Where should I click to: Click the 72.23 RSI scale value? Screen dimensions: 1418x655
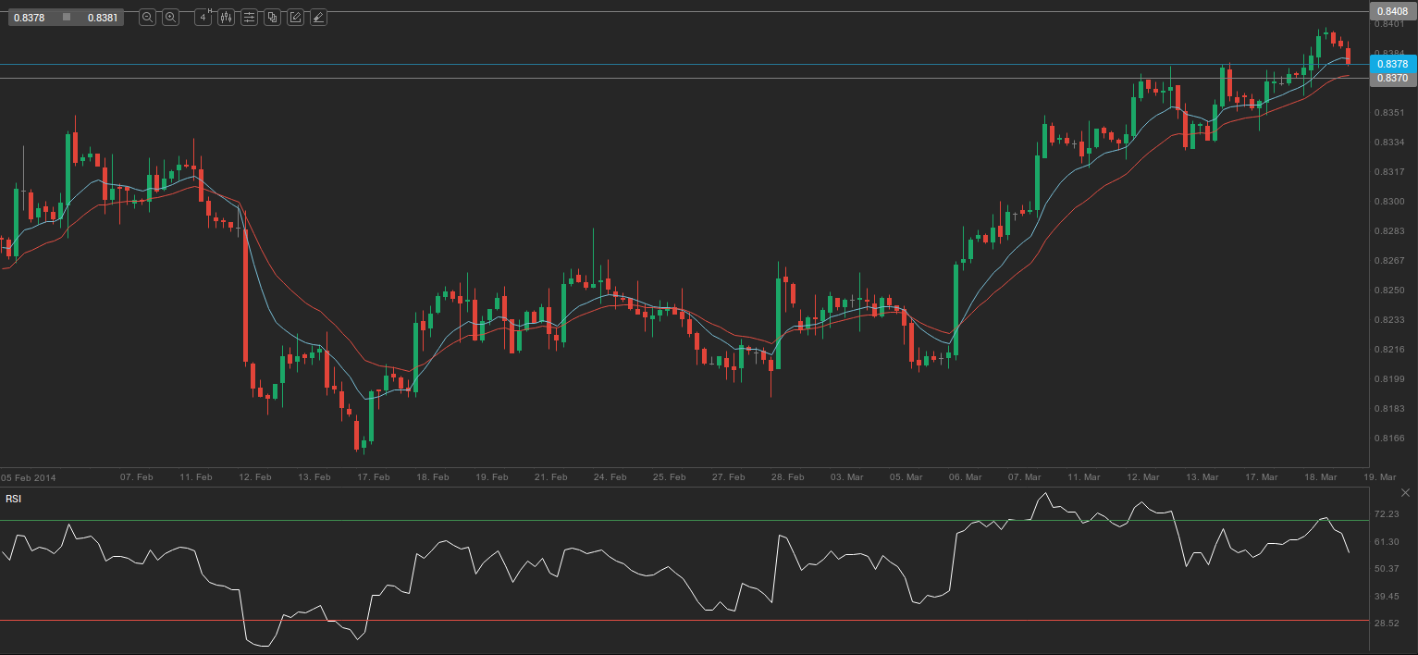coord(1387,514)
